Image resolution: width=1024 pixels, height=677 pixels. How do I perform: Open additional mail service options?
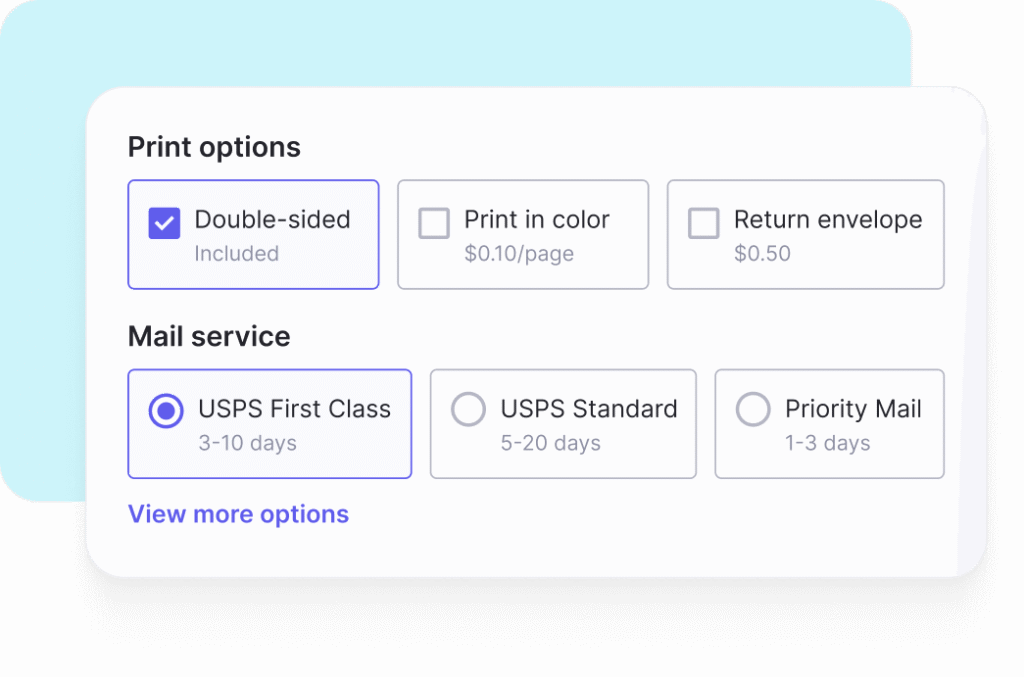click(238, 514)
